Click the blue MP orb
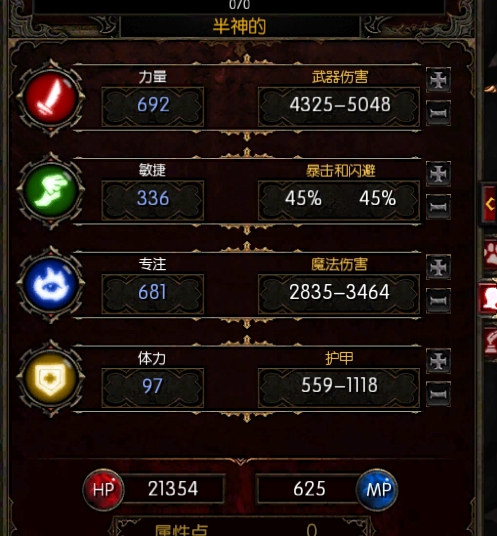Screen dimensions: 497x536 377,490
